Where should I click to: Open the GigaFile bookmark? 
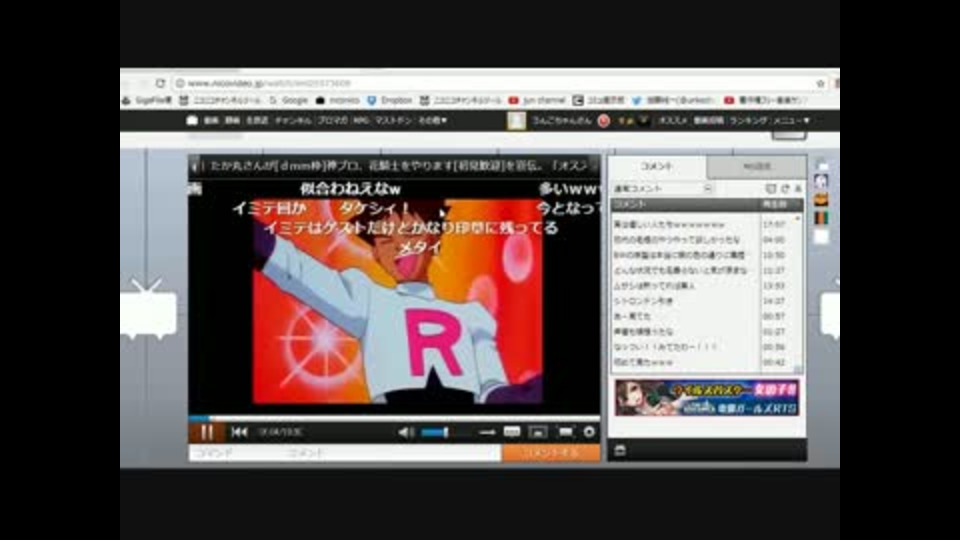[147, 100]
